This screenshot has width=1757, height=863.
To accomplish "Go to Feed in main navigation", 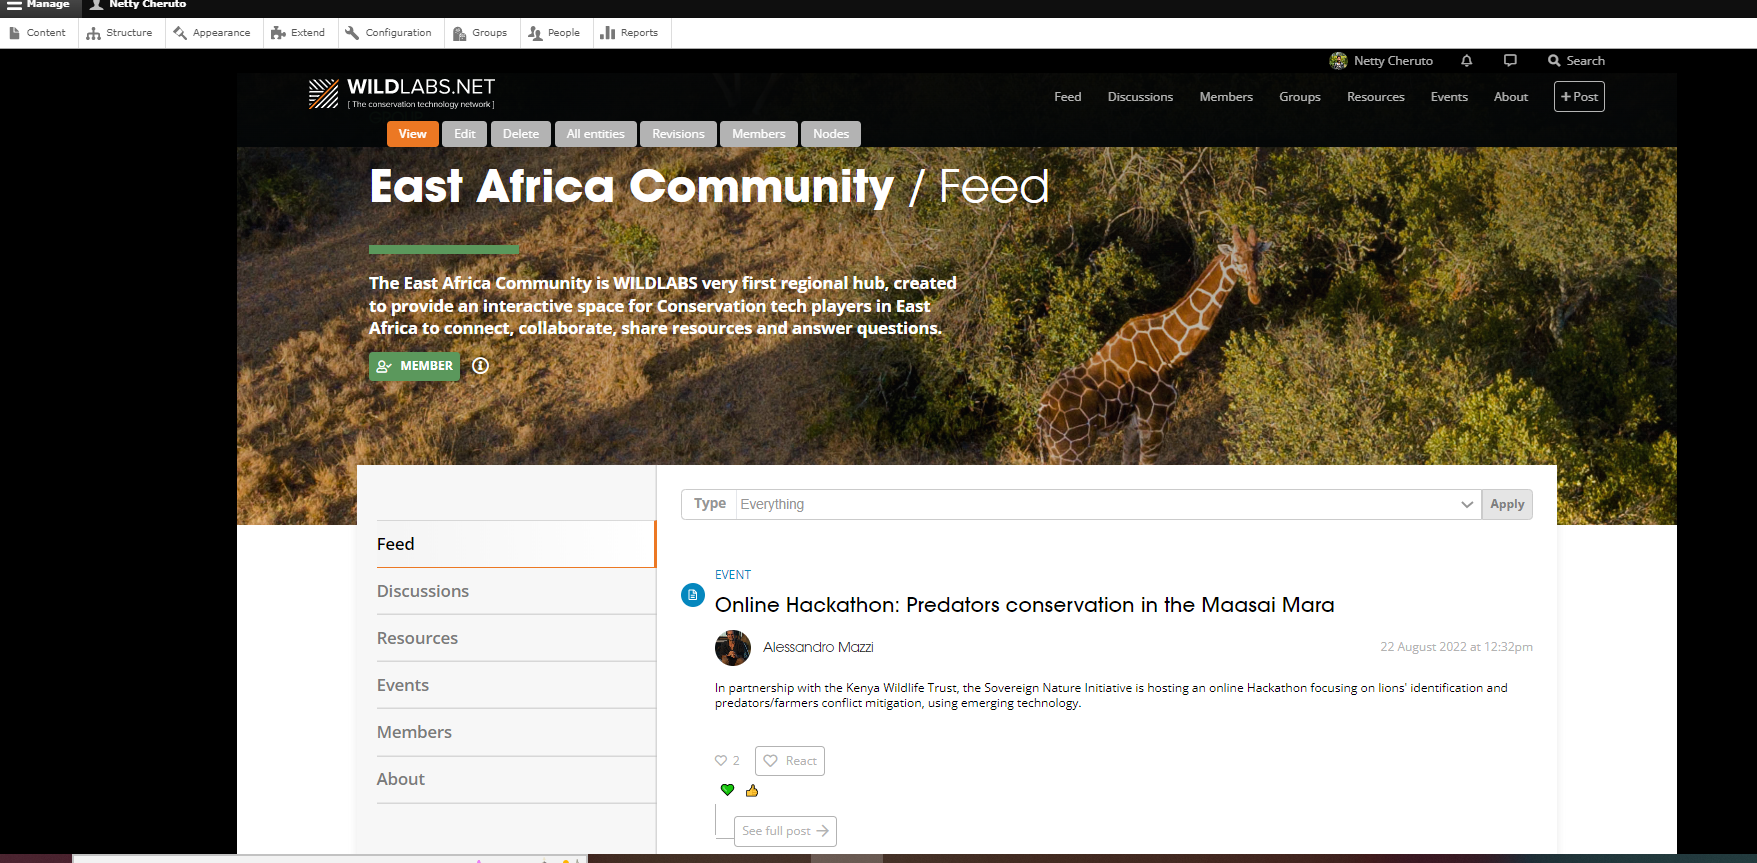I will click(x=1067, y=97).
